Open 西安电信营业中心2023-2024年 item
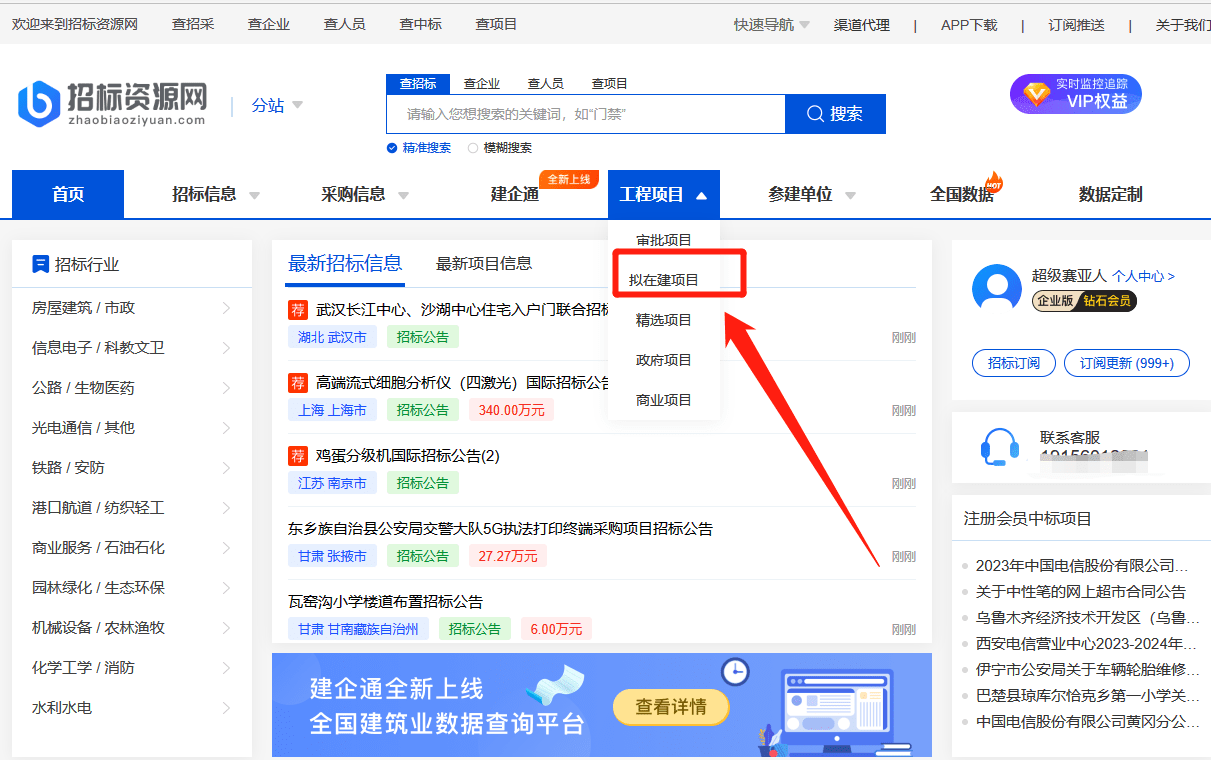The width and height of the screenshot is (1211, 760). click(x=1086, y=644)
